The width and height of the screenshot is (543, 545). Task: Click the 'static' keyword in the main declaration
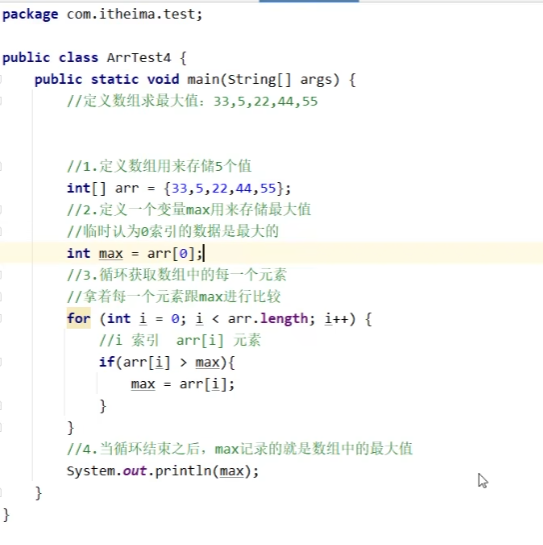tap(115, 80)
